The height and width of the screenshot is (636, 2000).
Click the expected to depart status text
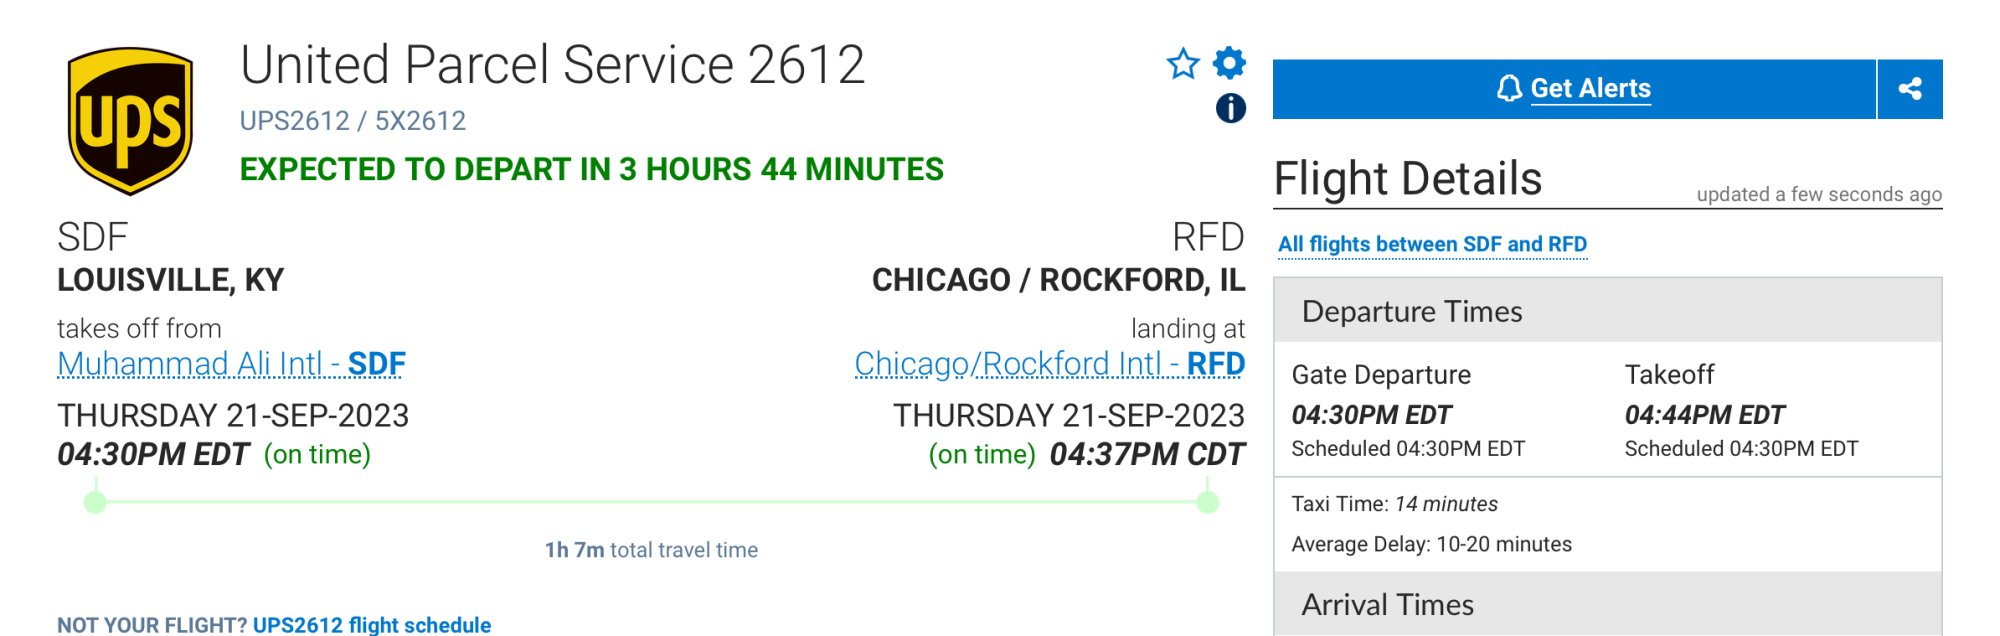click(x=591, y=169)
